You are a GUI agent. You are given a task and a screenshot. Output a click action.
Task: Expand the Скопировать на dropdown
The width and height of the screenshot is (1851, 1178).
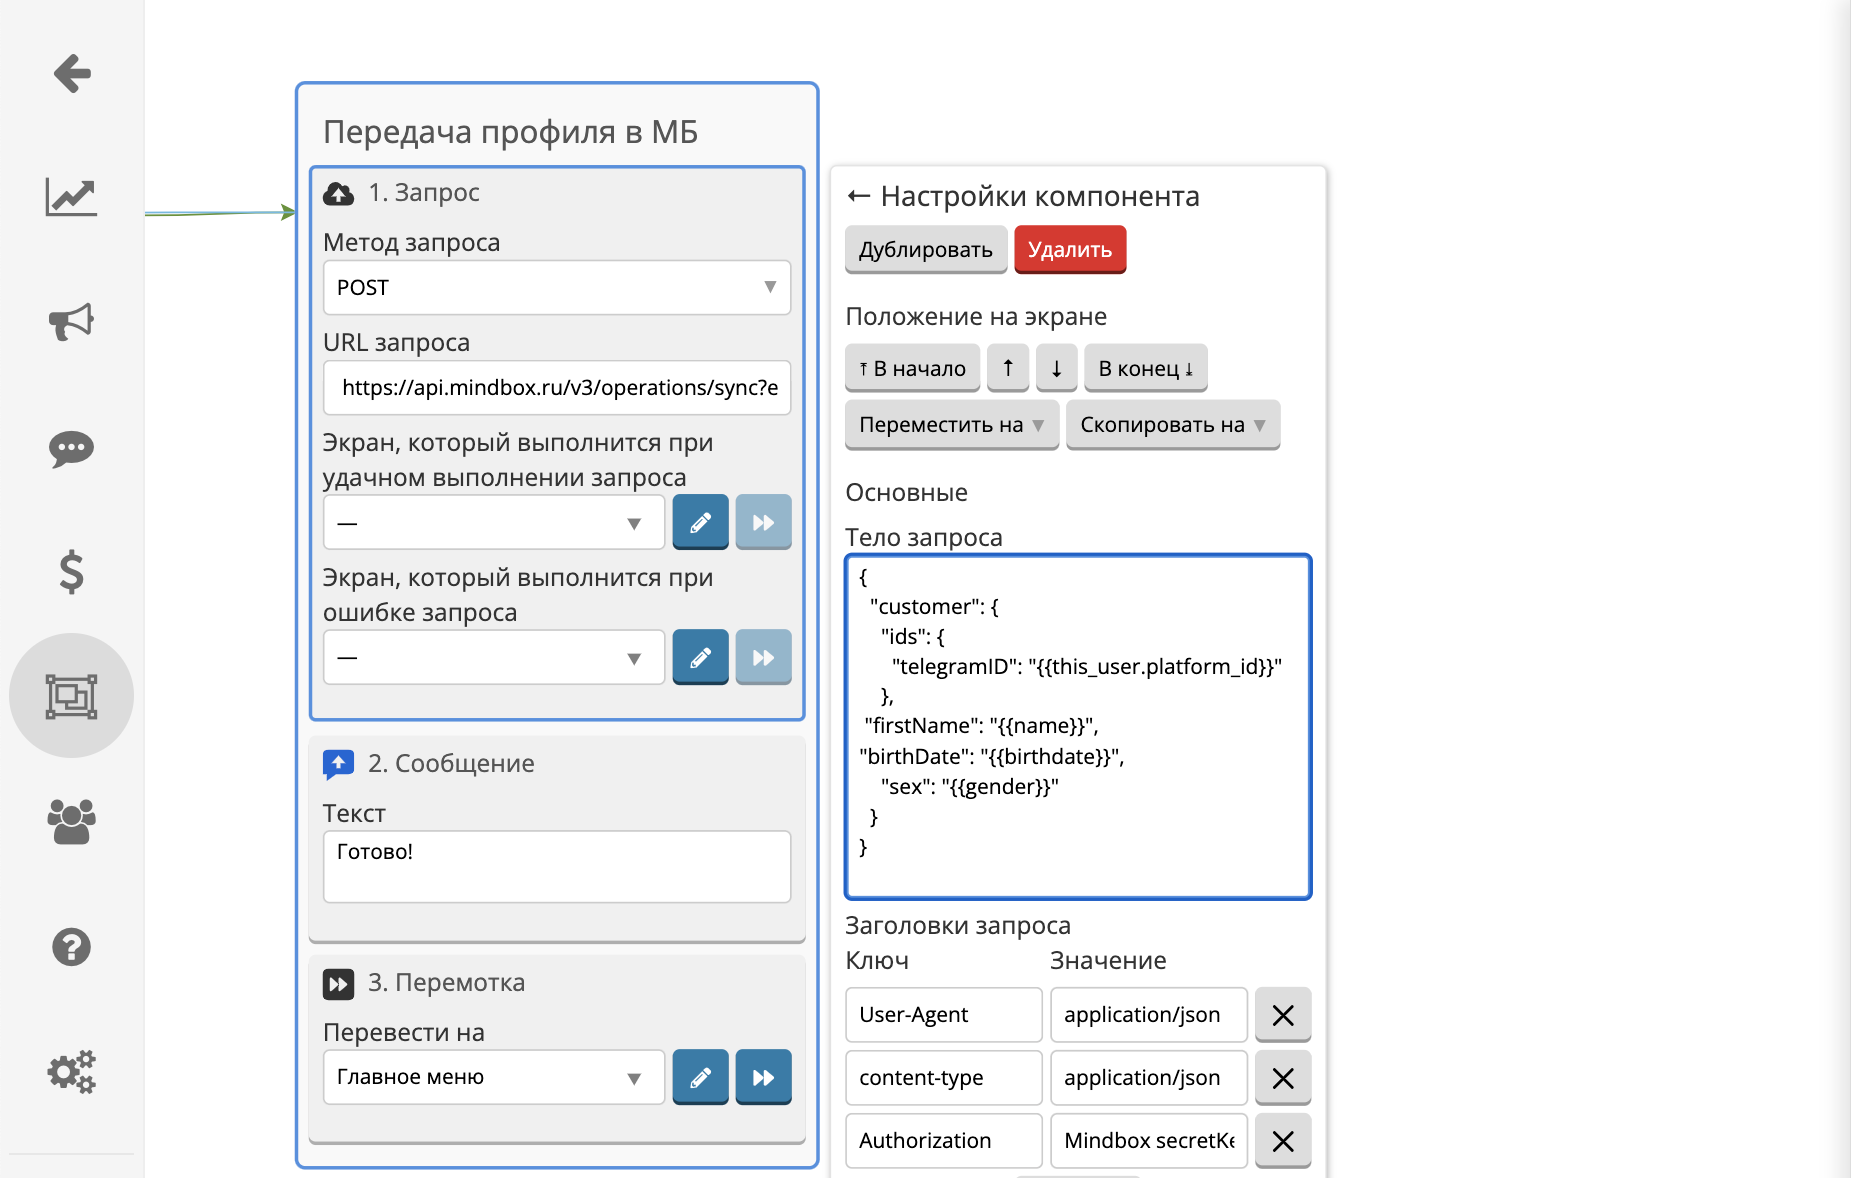click(1173, 425)
